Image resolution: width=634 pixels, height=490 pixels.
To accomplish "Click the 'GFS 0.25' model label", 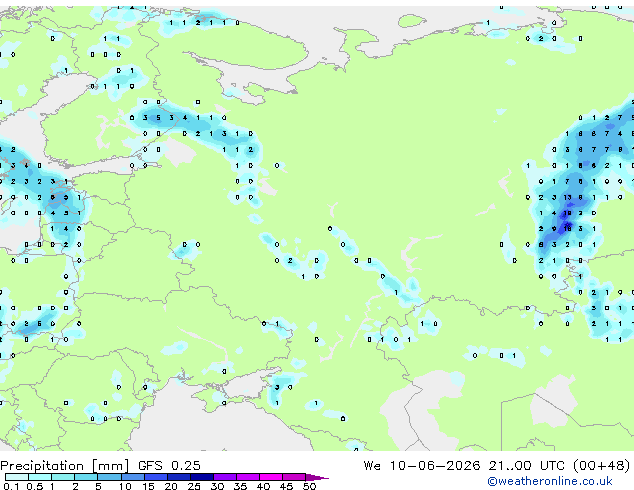I will 169,466.
